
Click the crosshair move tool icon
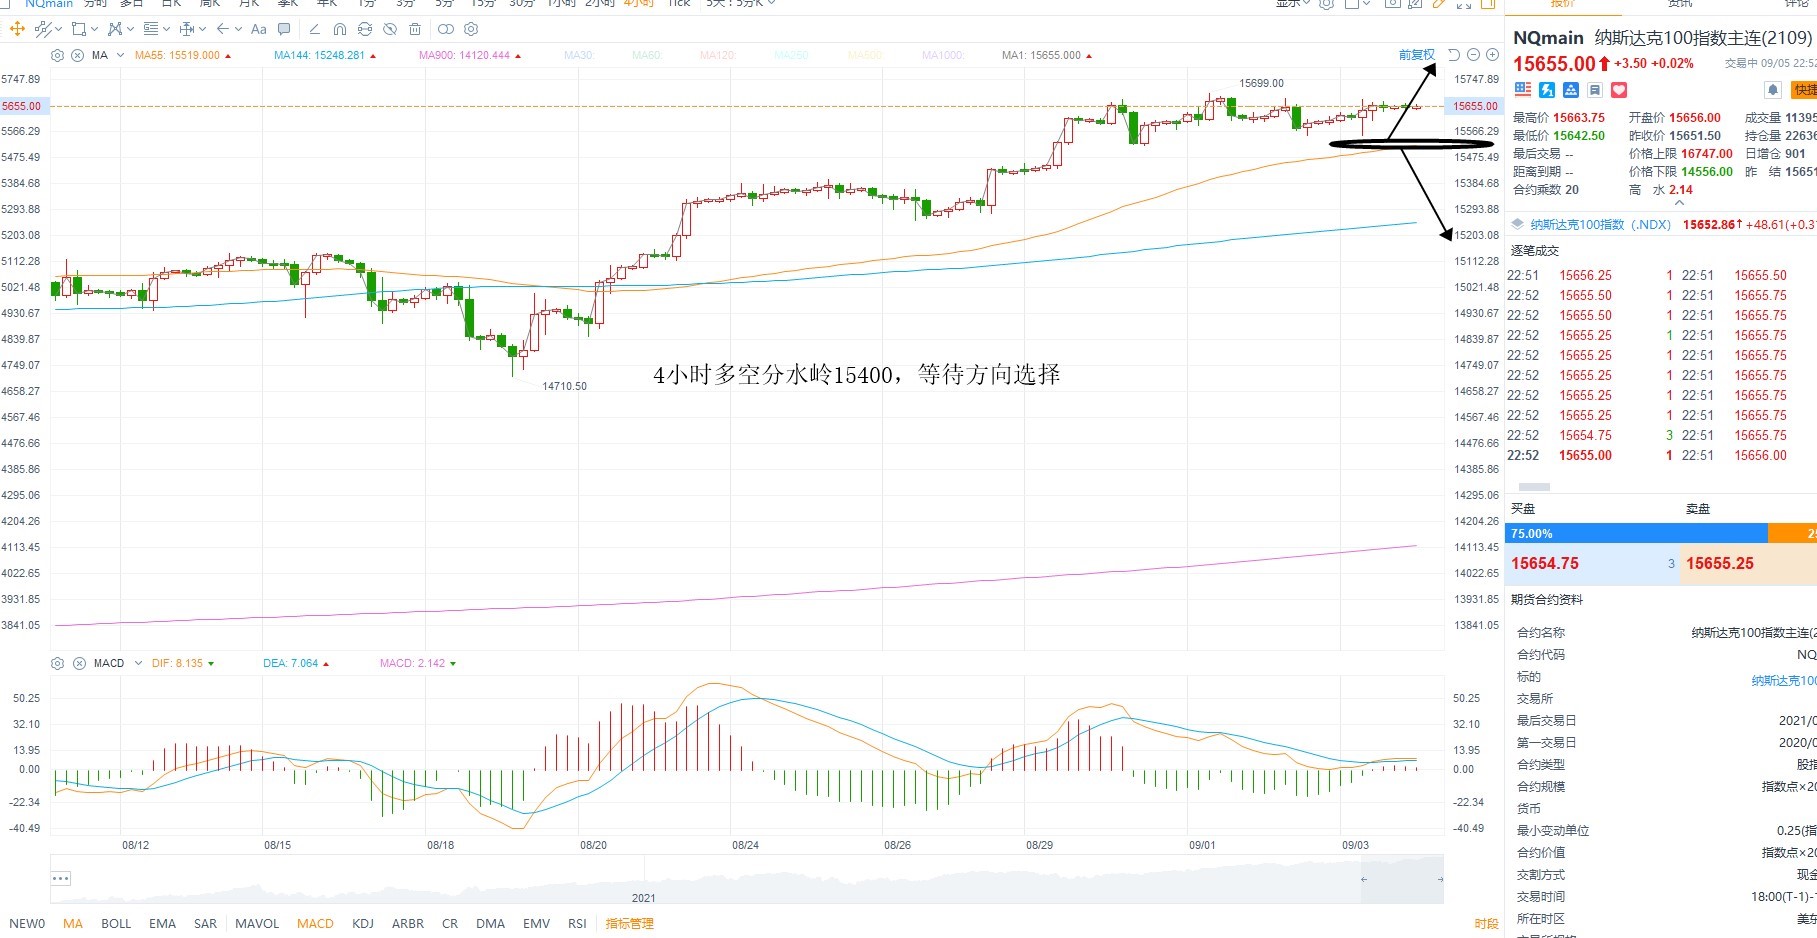click(x=17, y=29)
